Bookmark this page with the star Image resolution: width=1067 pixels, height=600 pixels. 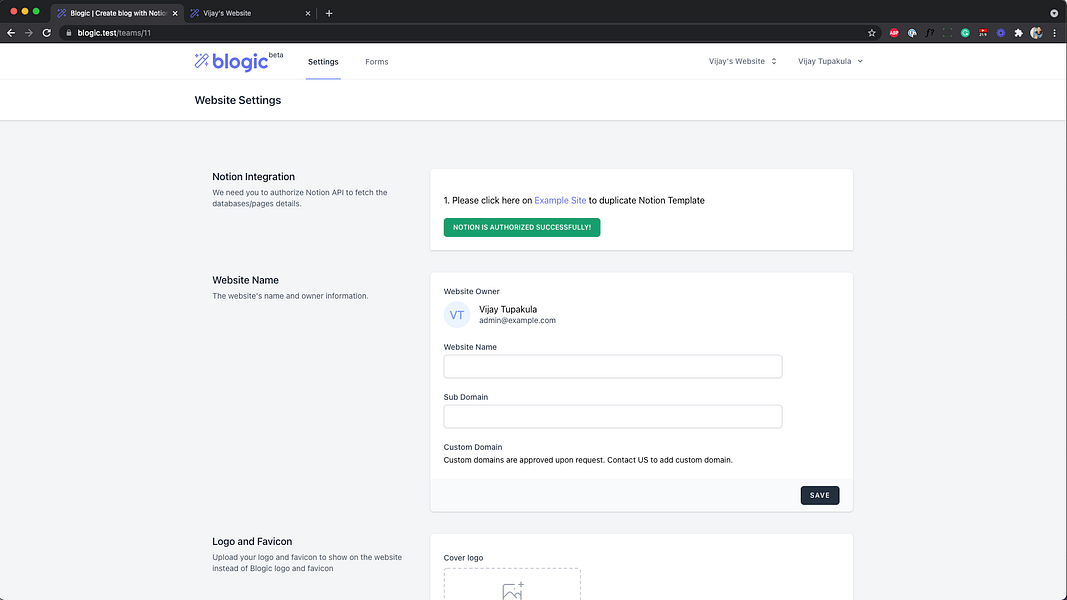pyautogui.click(x=872, y=33)
